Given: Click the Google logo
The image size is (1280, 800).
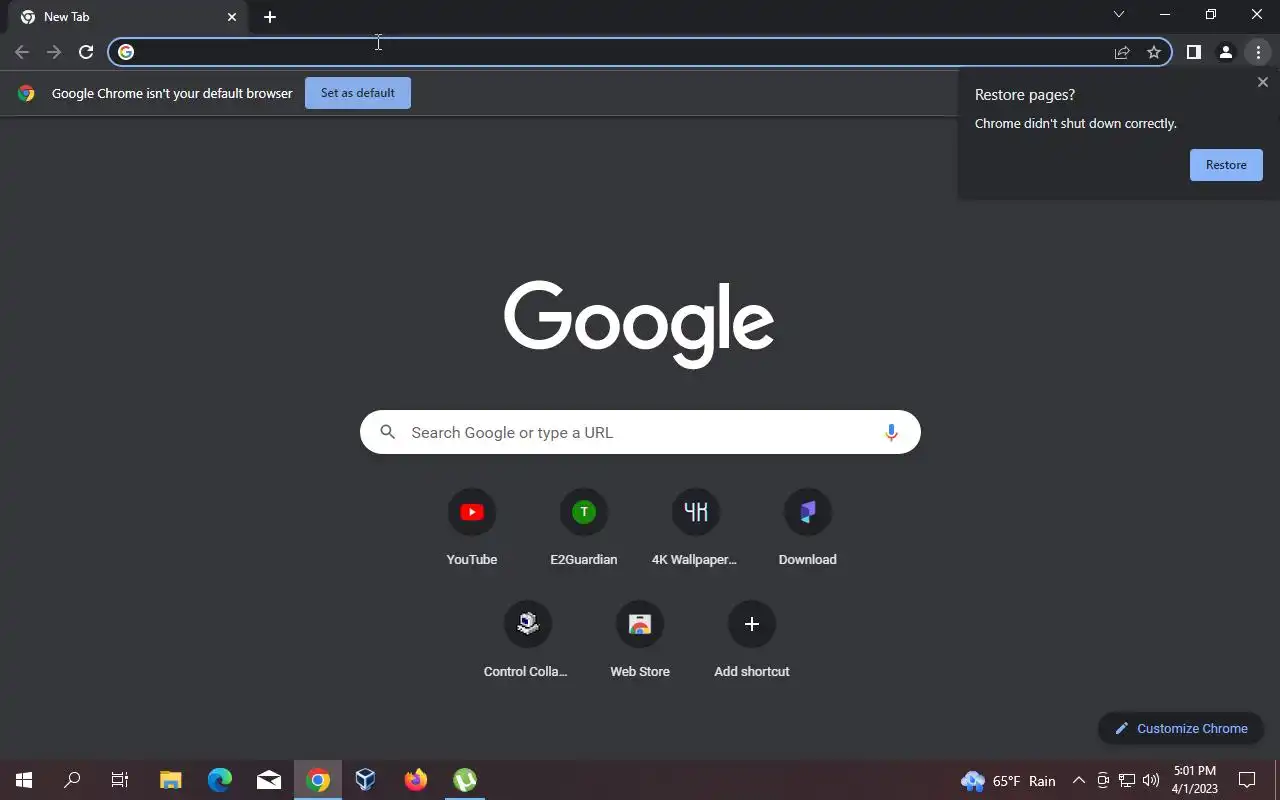Looking at the screenshot, I should 639,324.
